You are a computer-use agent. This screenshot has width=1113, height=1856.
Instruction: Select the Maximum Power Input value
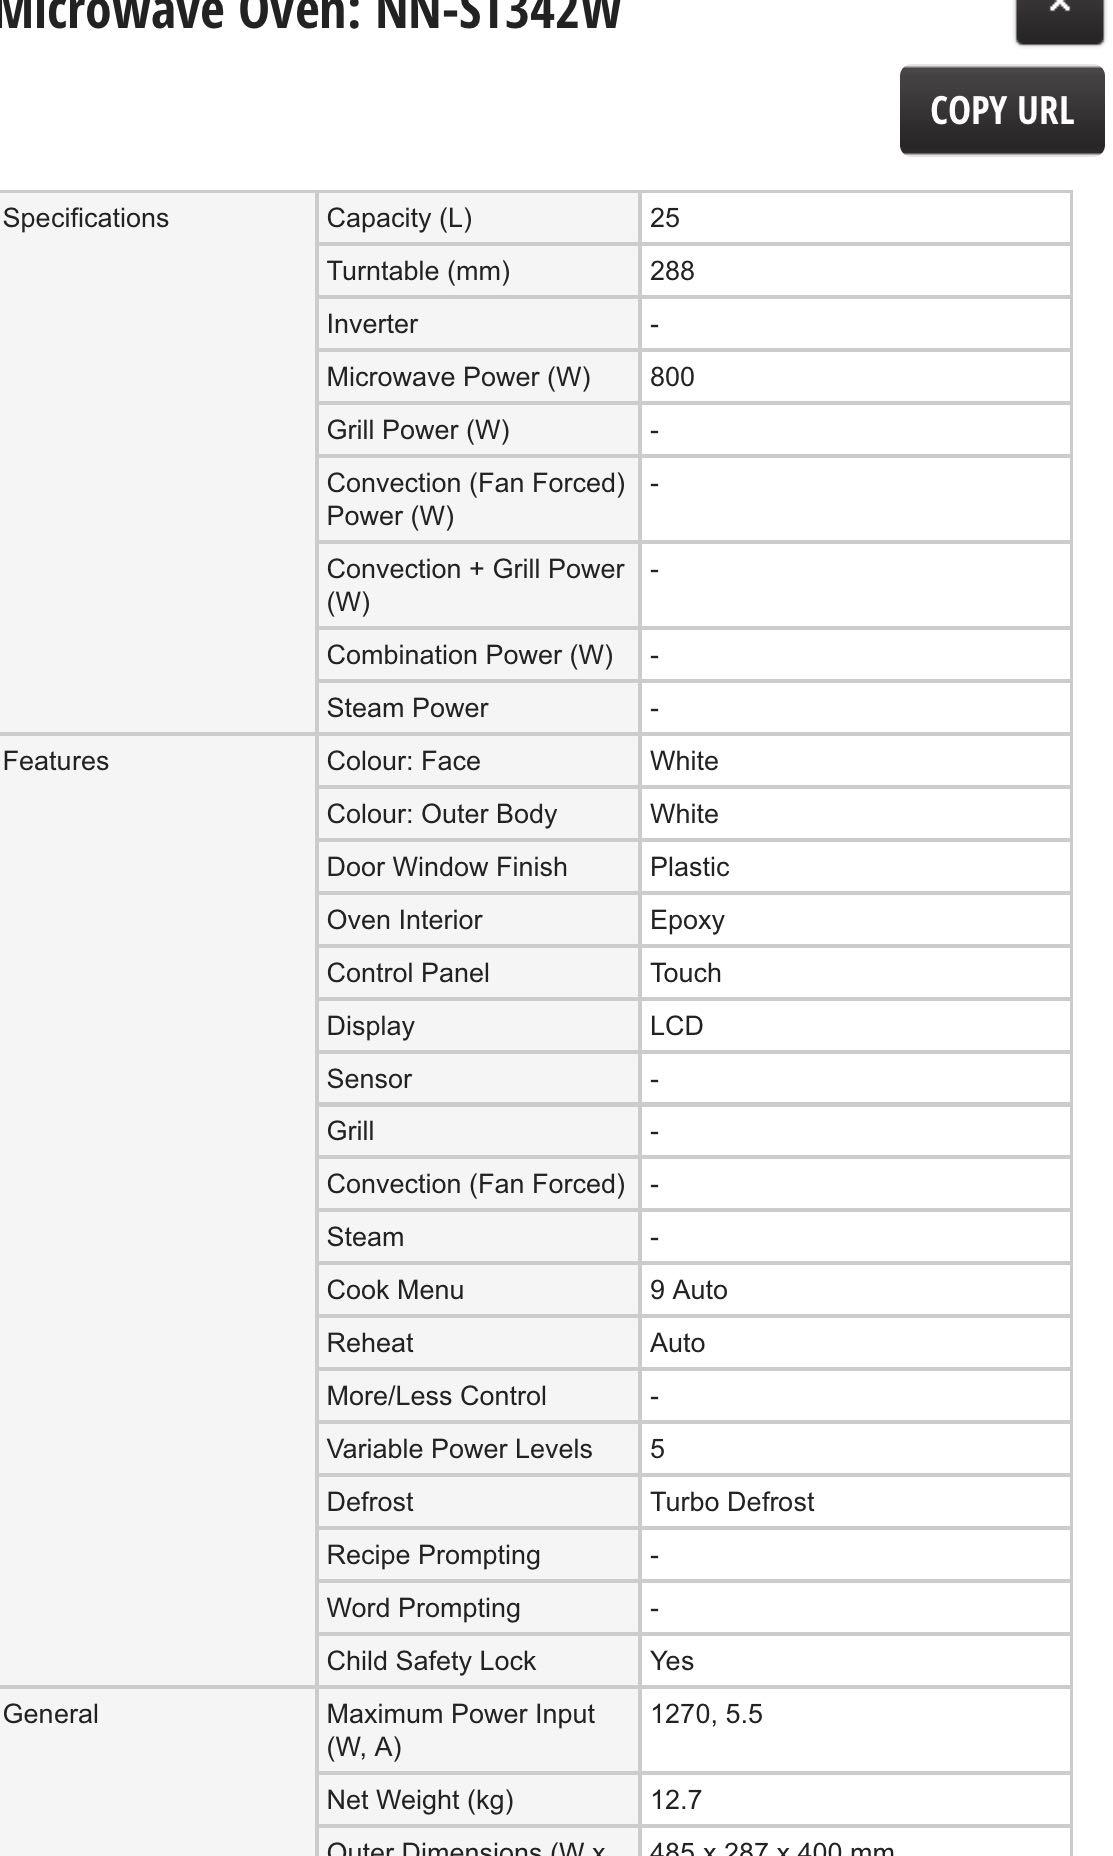706,1714
